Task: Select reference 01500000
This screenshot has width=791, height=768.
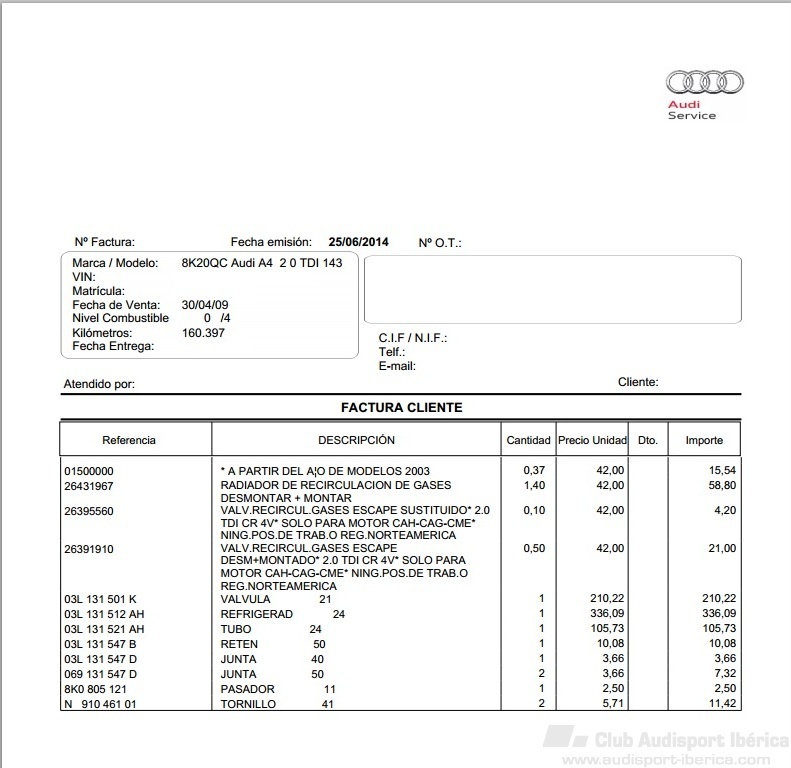Action: tap(89, 471)
